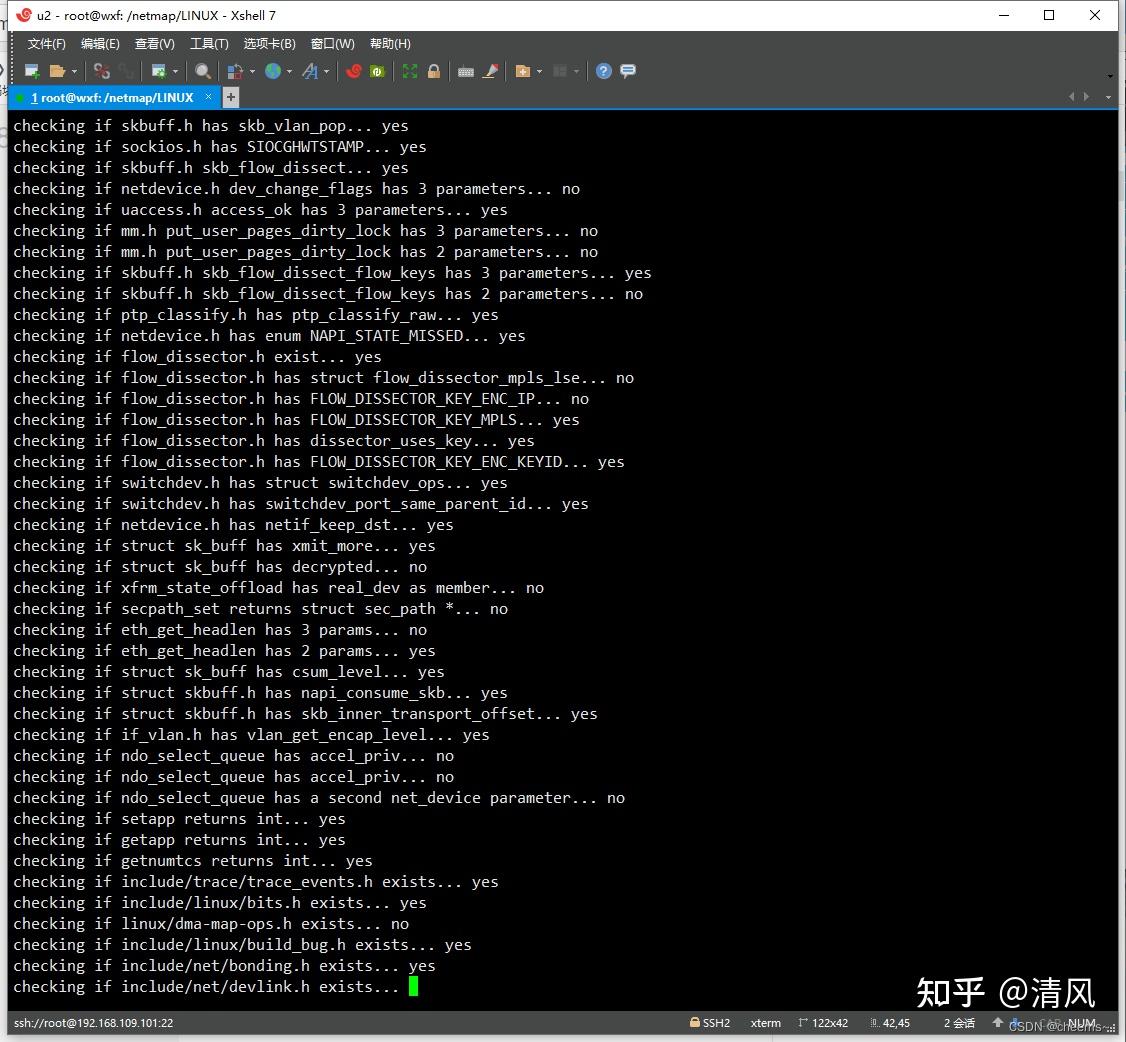Image resolution: width=1126 pixels, height=1042 pixels.
Task: Click the tab scroll right arrow
Action: tap(1086, 96)
